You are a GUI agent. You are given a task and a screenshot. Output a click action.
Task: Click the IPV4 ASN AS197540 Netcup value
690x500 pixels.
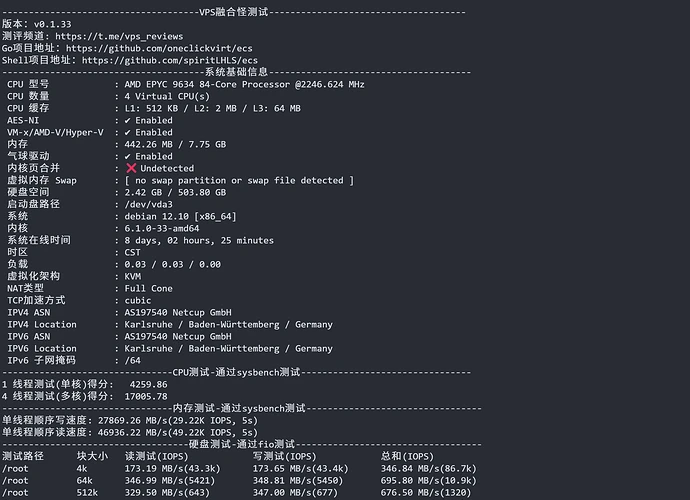(x=178, y=312)
